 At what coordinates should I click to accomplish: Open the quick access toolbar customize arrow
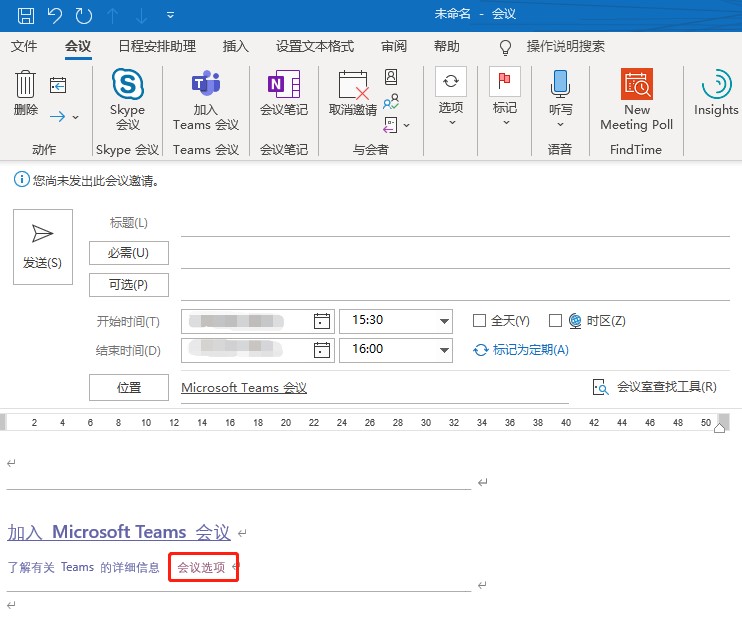(170, 15)
